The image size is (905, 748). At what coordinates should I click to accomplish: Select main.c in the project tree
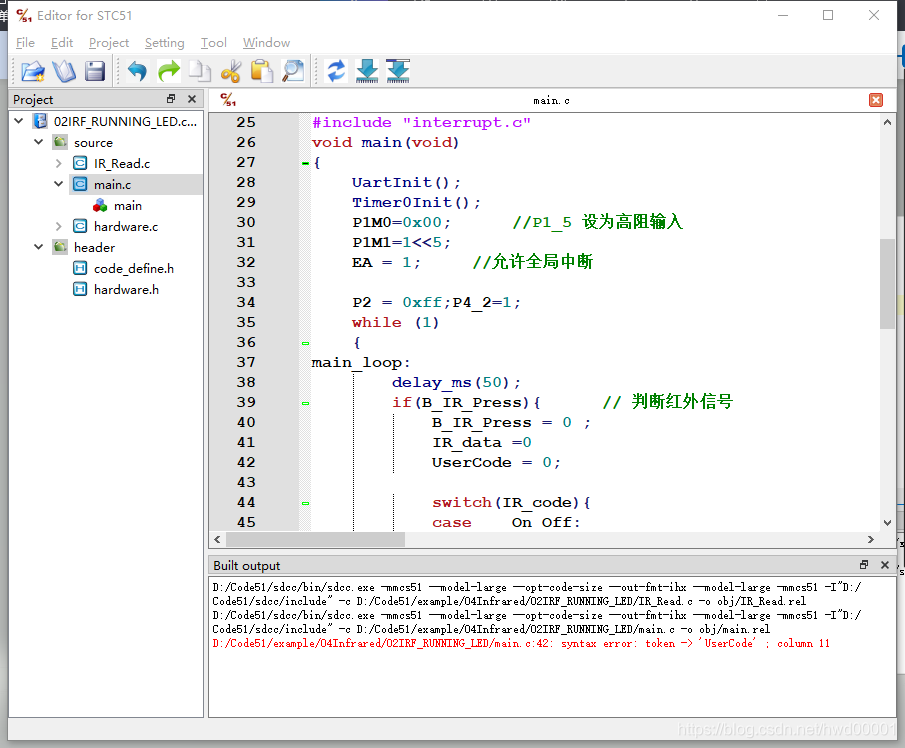[113, 185]
